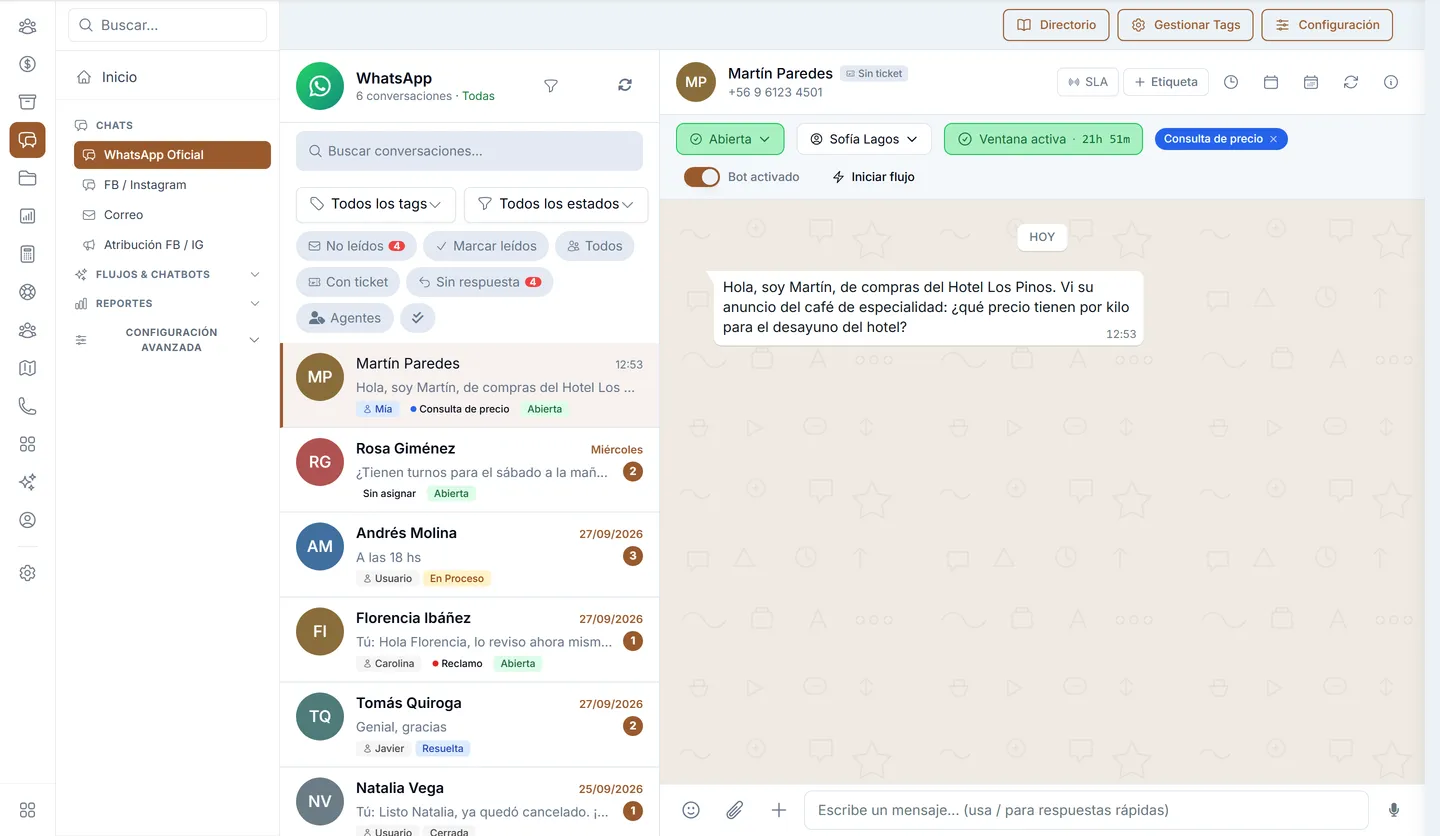The image size is (1440, 836).
Task: Click the double-check icon chip
Action: point(417,318)
